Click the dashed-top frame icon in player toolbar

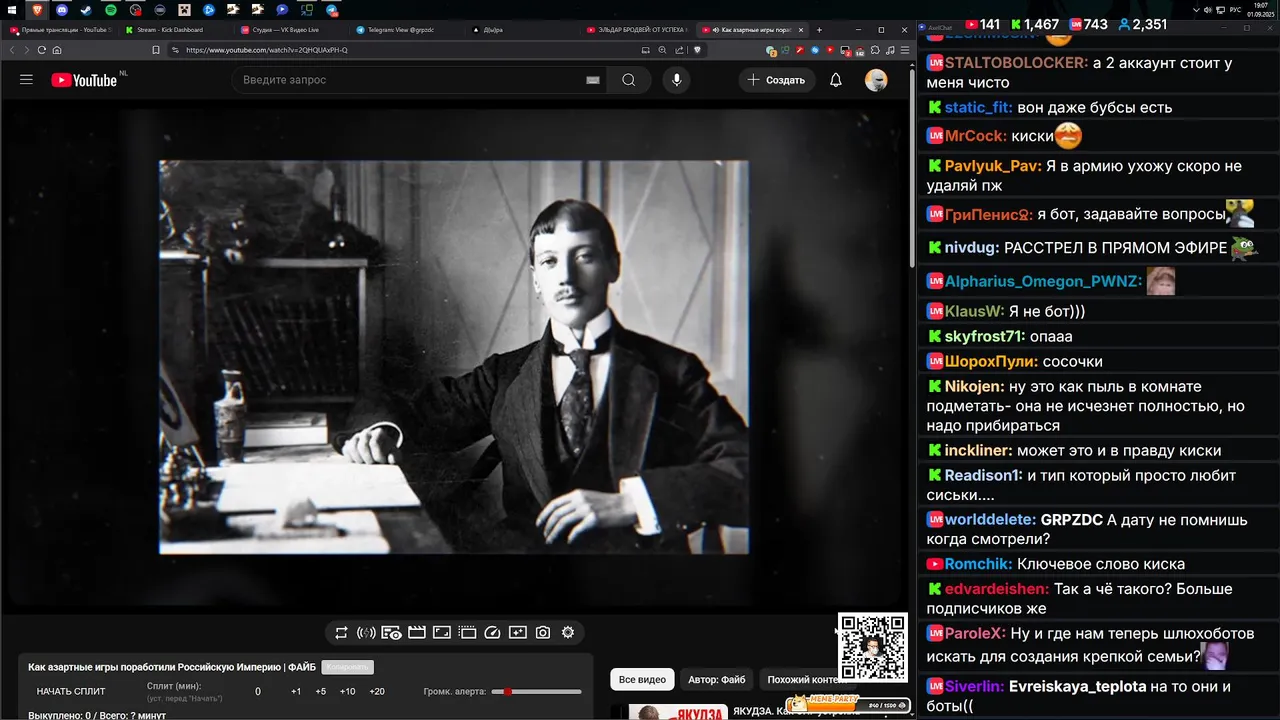466,633
